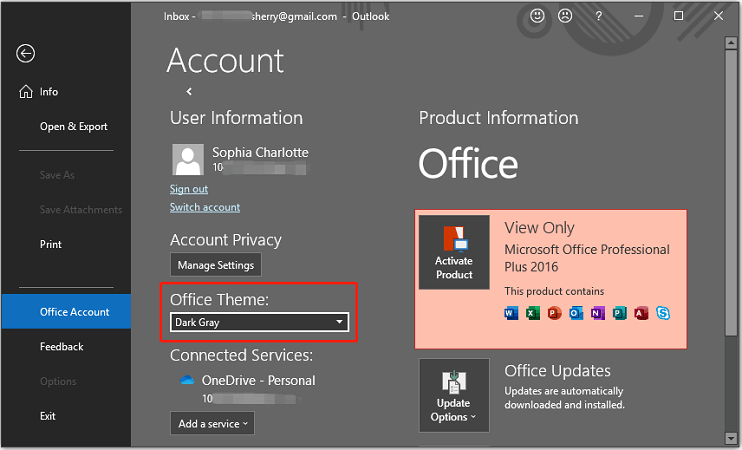Click the small chevron below Account heading

189,91
